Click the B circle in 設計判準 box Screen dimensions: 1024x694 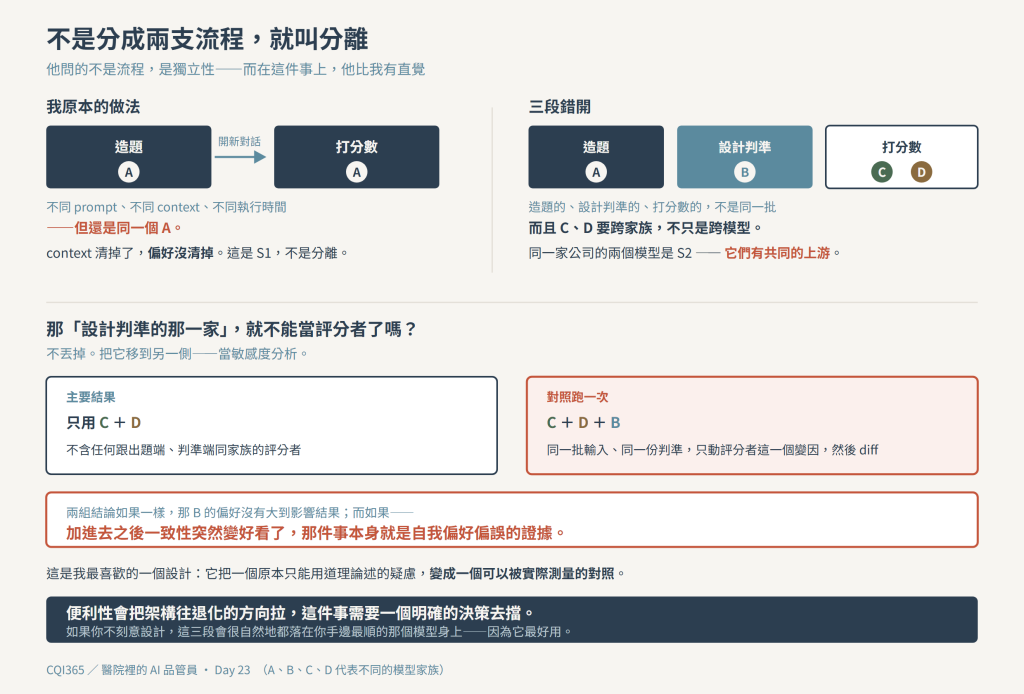click(744, 172)
